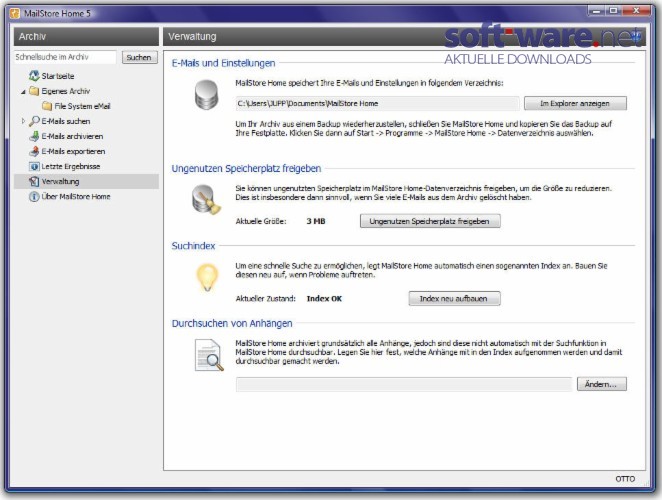Image resolution: width=662 pixels, height=500 pixels.
Task: Click the Aktuelle Größe label
Action: click(261, 221)
